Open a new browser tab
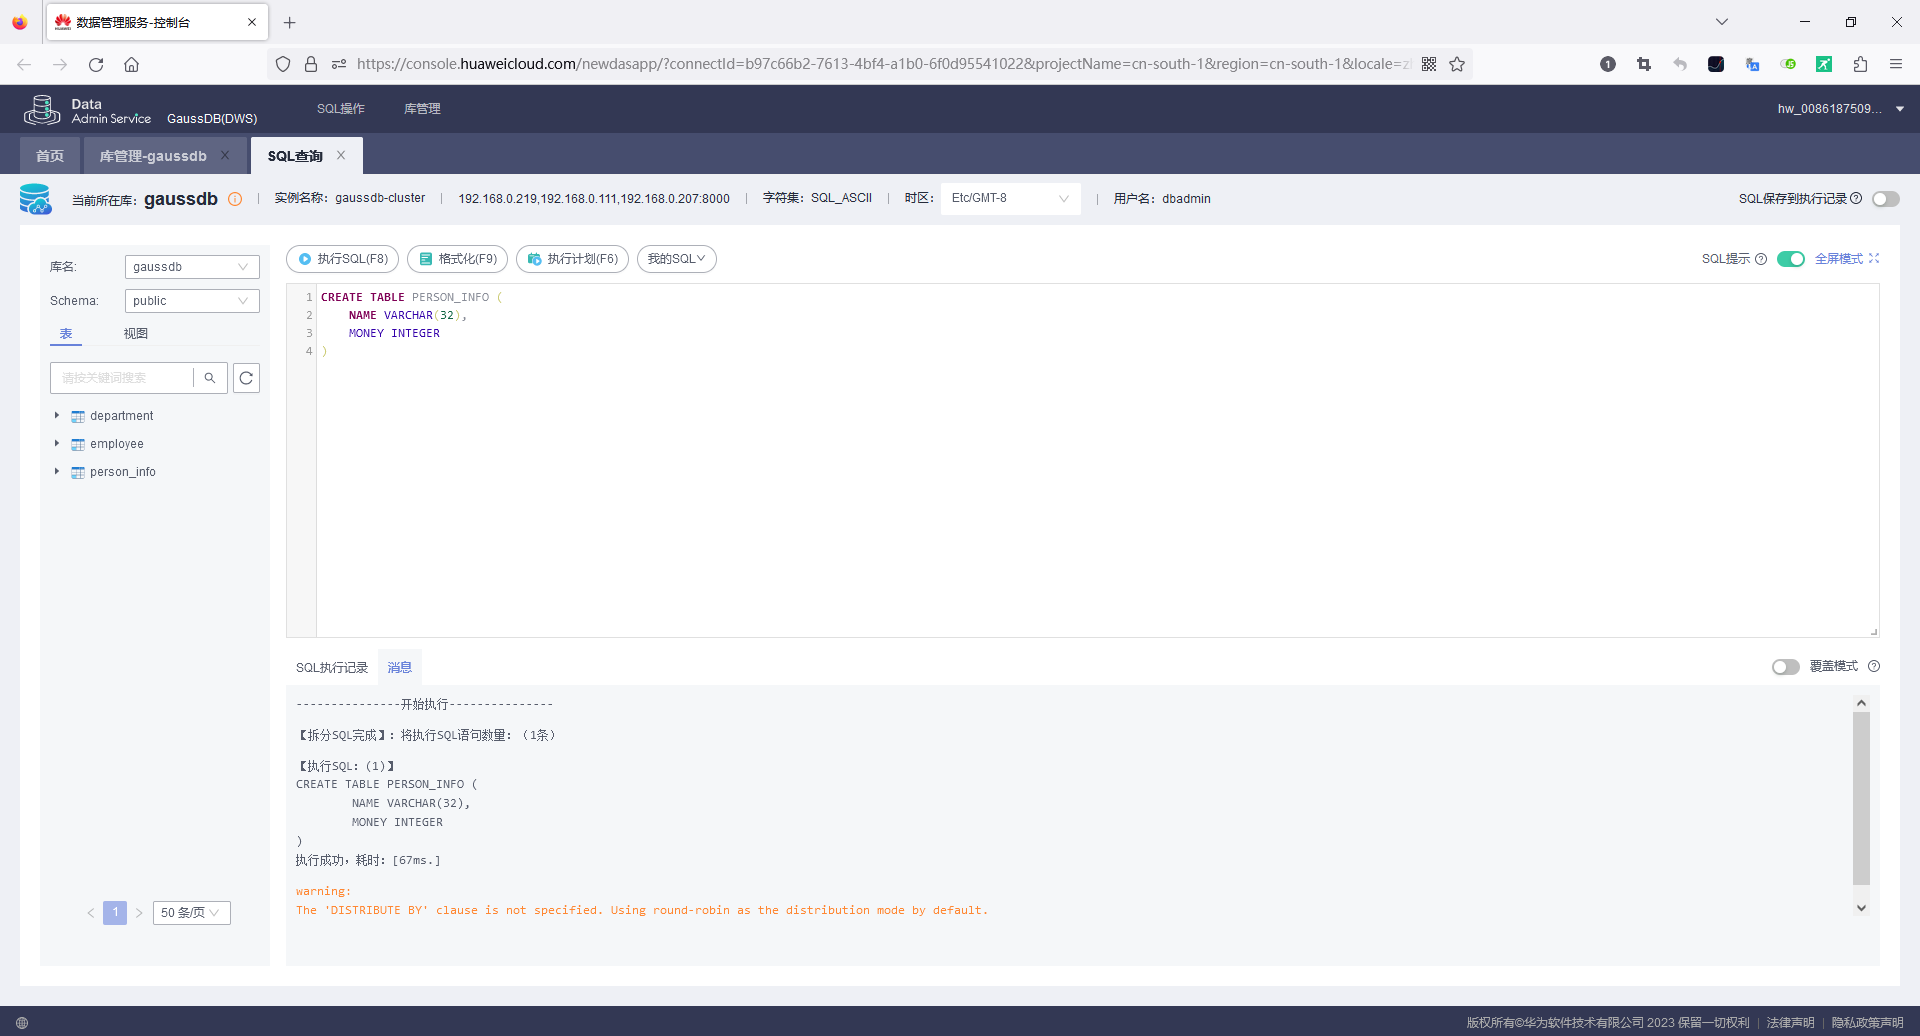The width and height of the screenshot is (1920, 1036). pos(290,22)
